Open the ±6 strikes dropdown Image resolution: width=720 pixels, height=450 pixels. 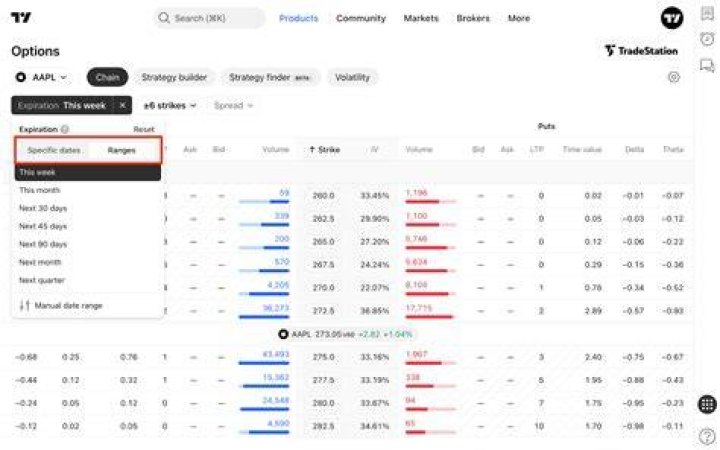[170, 106]
